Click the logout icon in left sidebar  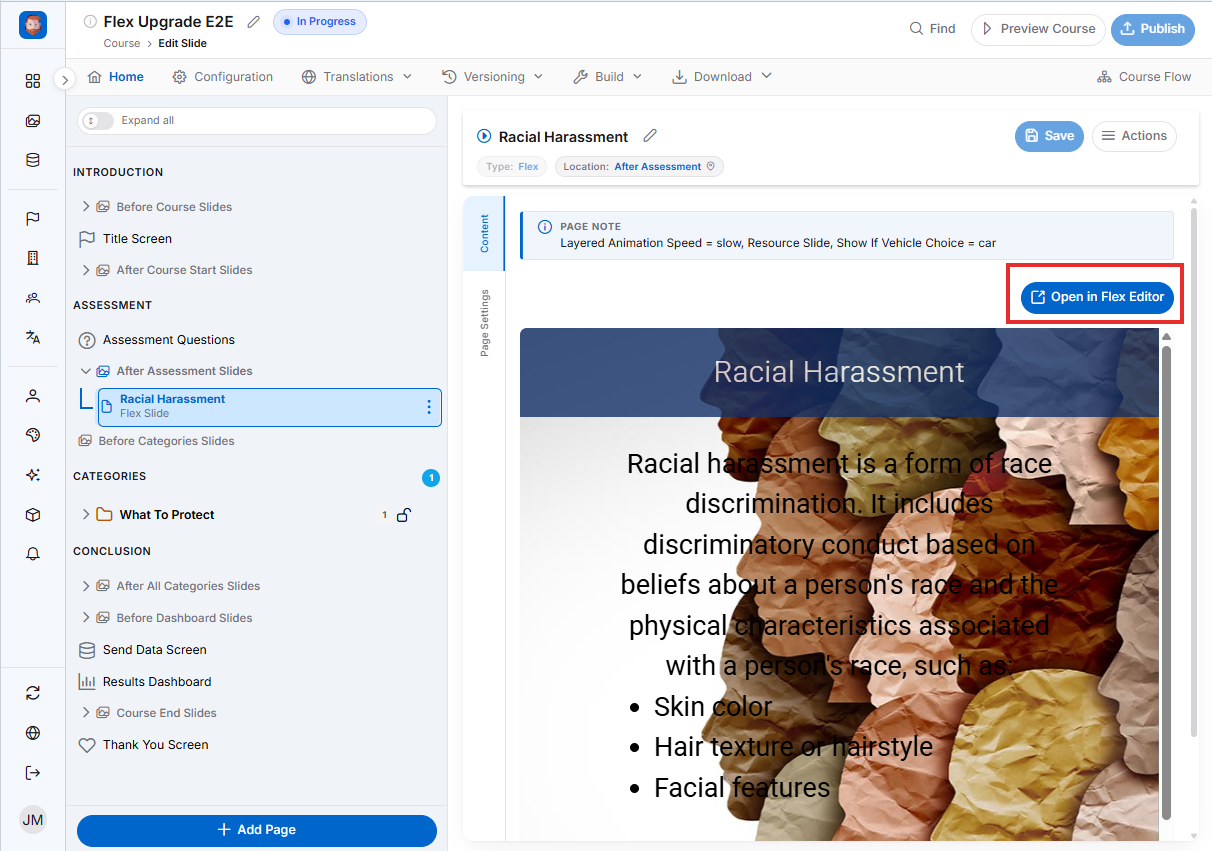[33, 772]
